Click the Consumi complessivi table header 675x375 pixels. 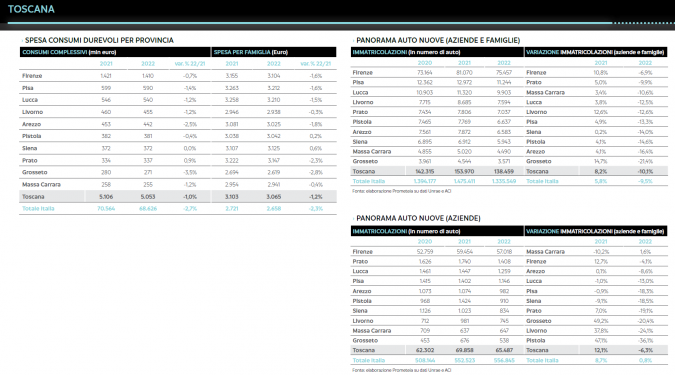click(115, 52)
